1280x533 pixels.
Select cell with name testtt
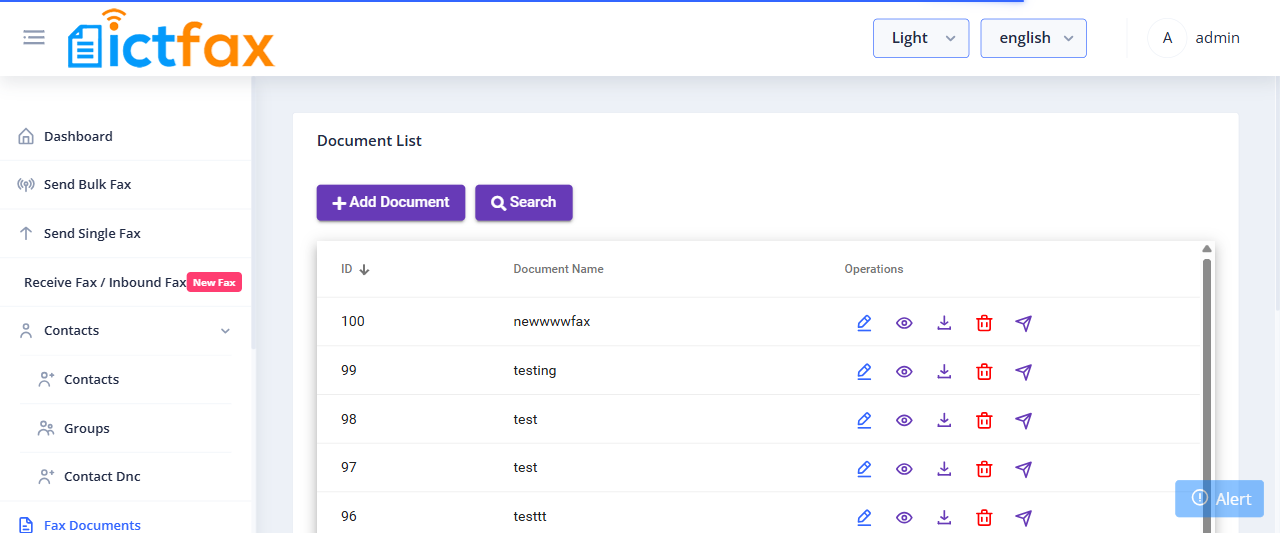point(530,517)
